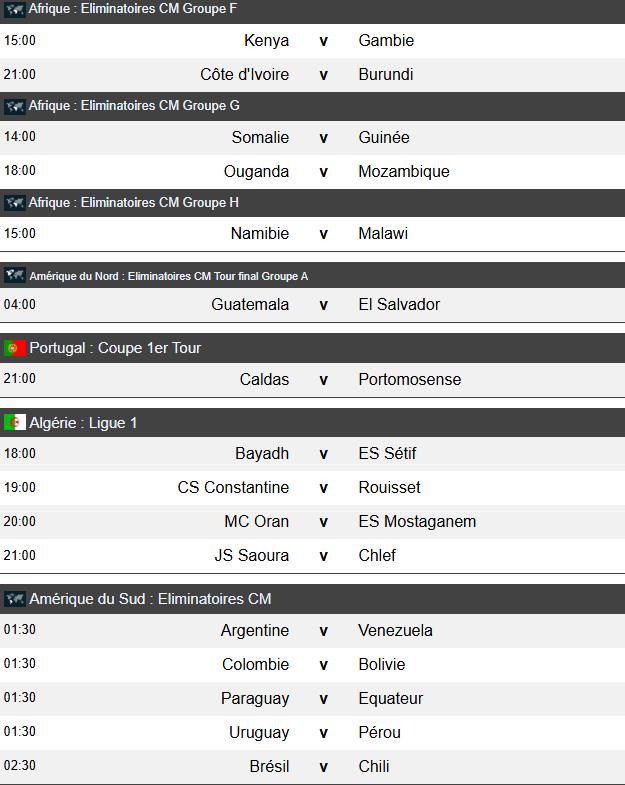625x785 pixels.
Task: Click the CS Constantine team name
Action: click(233, 488)
